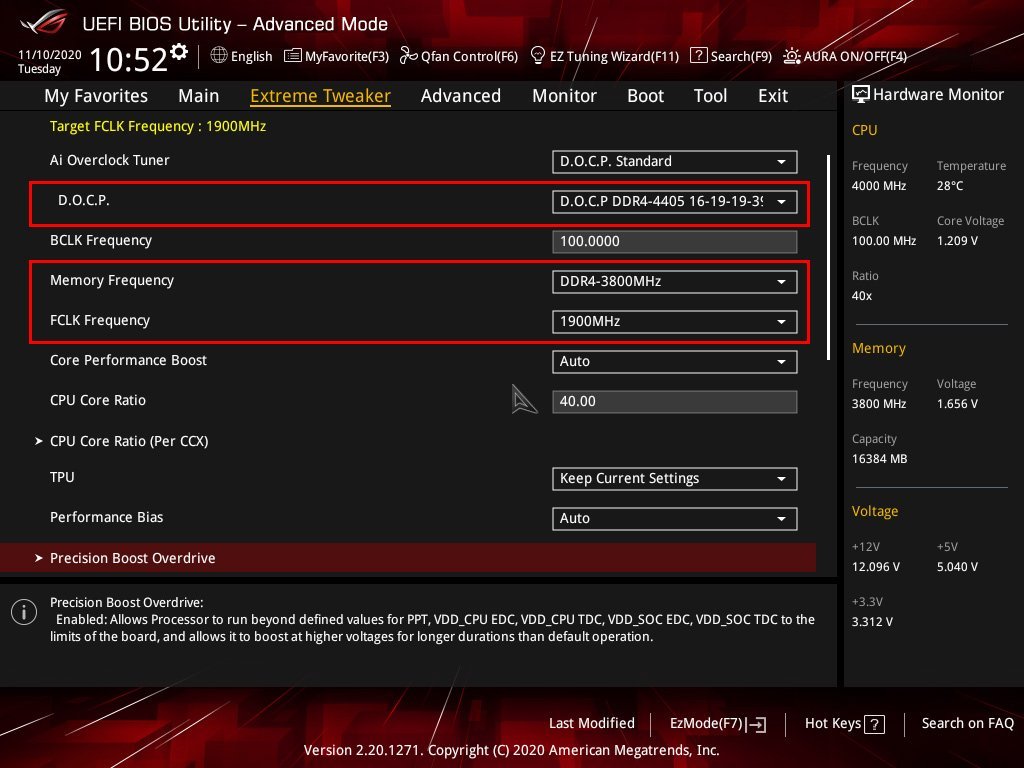
Task: Click the 5.040 V reading
Action: [957, 566]
